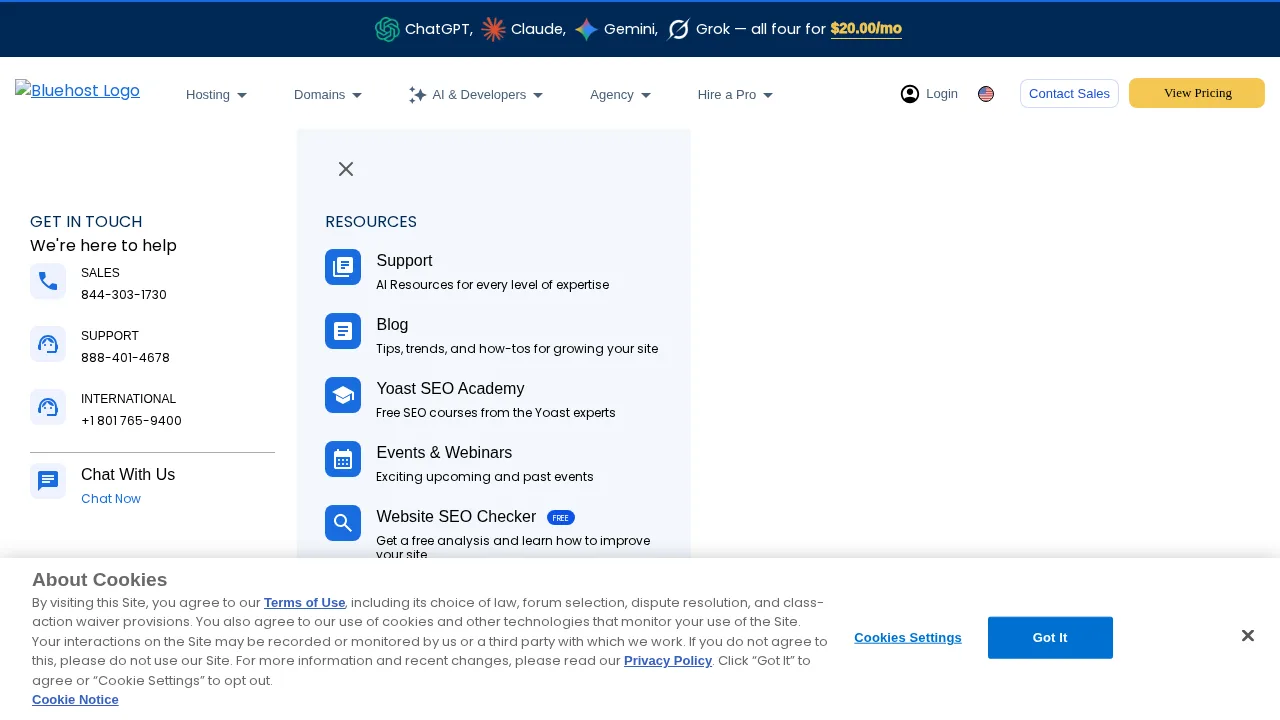Screen dimensions: 1280x720
Task: Open the Cookie Notice link
Action: point(75,700)
